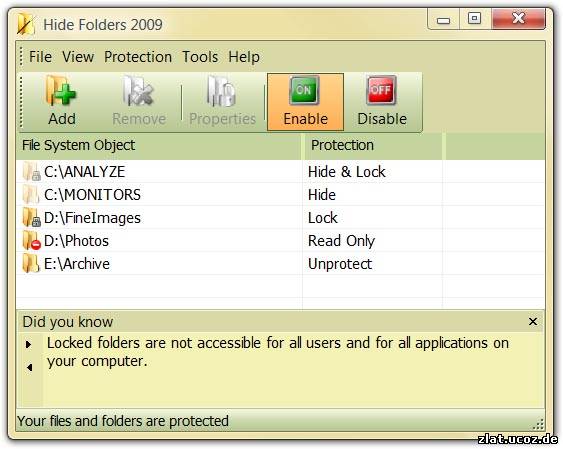The image size is (563, 449).
Task: Open the Tools menu
Action: pyautogui.click(x=200, y=57)
